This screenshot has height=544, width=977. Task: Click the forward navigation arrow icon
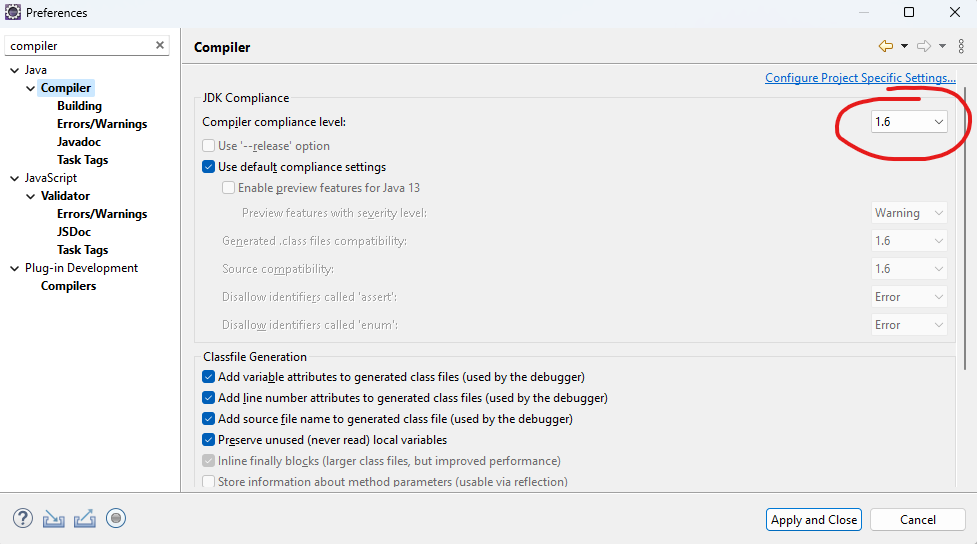point(924,46)
